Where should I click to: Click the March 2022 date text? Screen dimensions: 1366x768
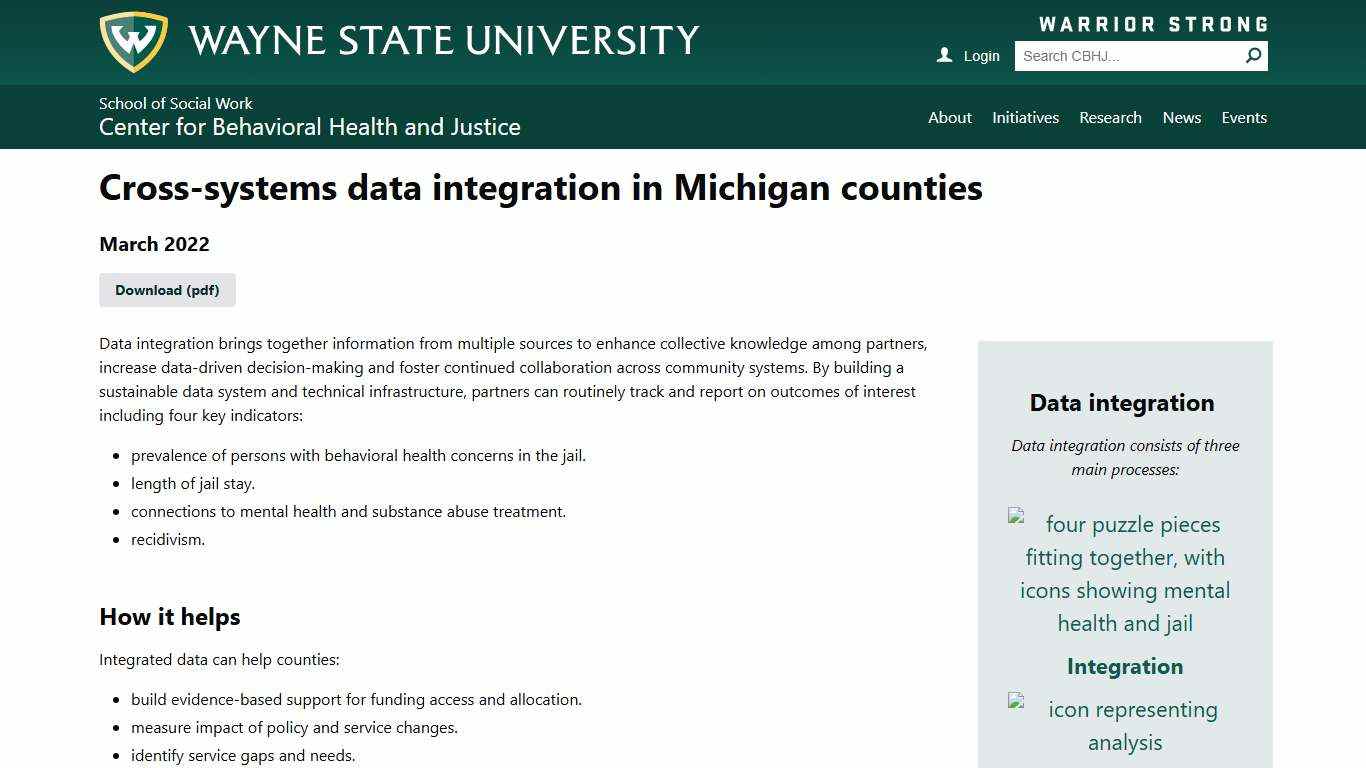pyautogui.click(x=154, y=244)
